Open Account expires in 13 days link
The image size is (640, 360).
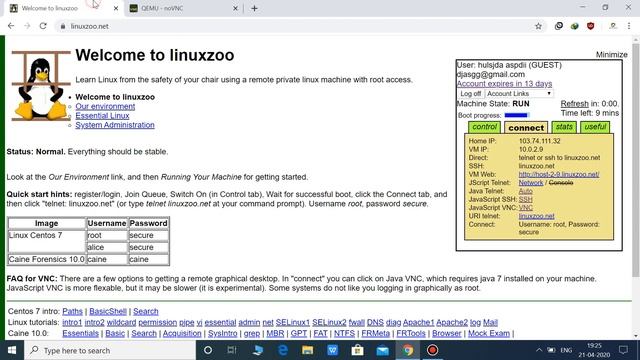click(504, 84)
